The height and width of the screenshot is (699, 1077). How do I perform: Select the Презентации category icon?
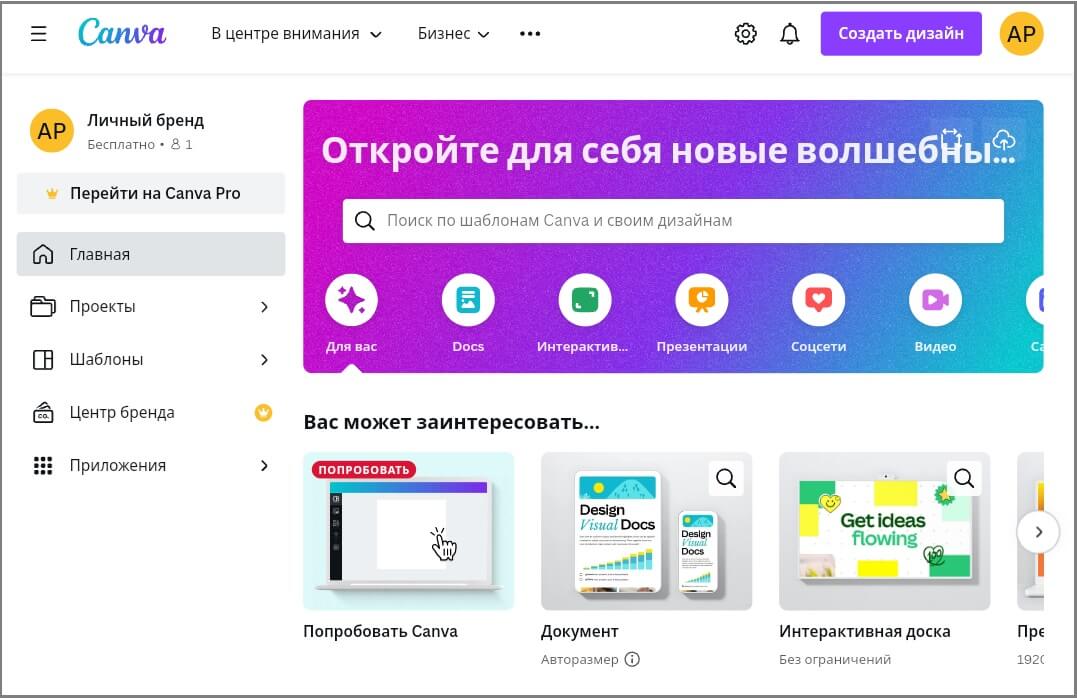(701, 299)
